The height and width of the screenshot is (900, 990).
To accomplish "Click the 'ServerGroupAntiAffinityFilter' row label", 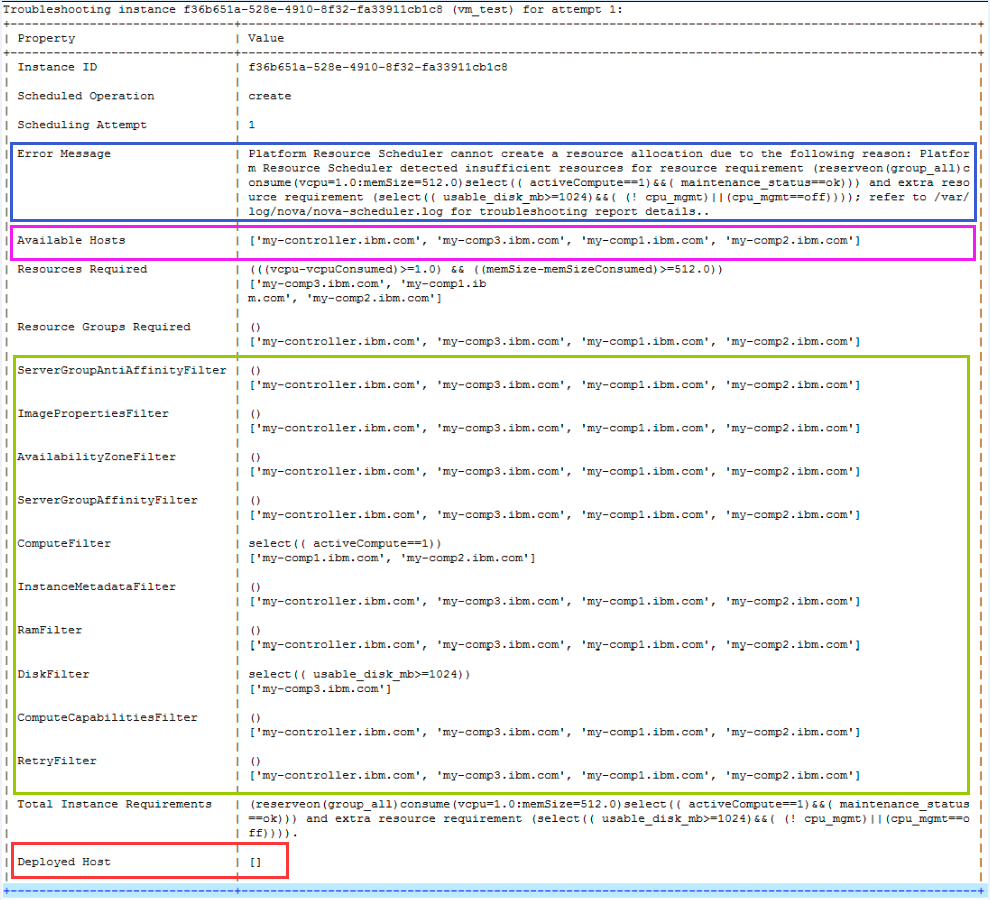I will [x=122, y=370].
